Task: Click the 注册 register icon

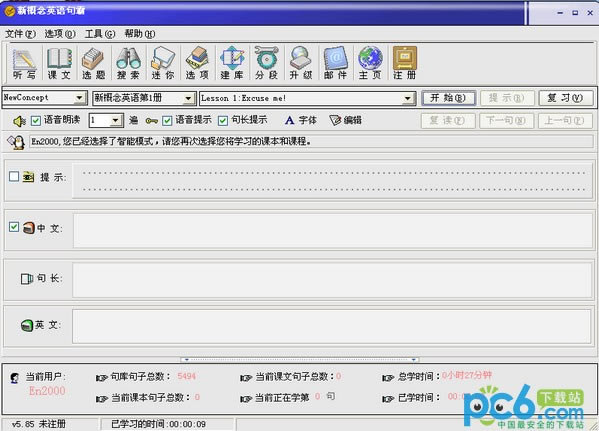Action: [x=405, y=63]
